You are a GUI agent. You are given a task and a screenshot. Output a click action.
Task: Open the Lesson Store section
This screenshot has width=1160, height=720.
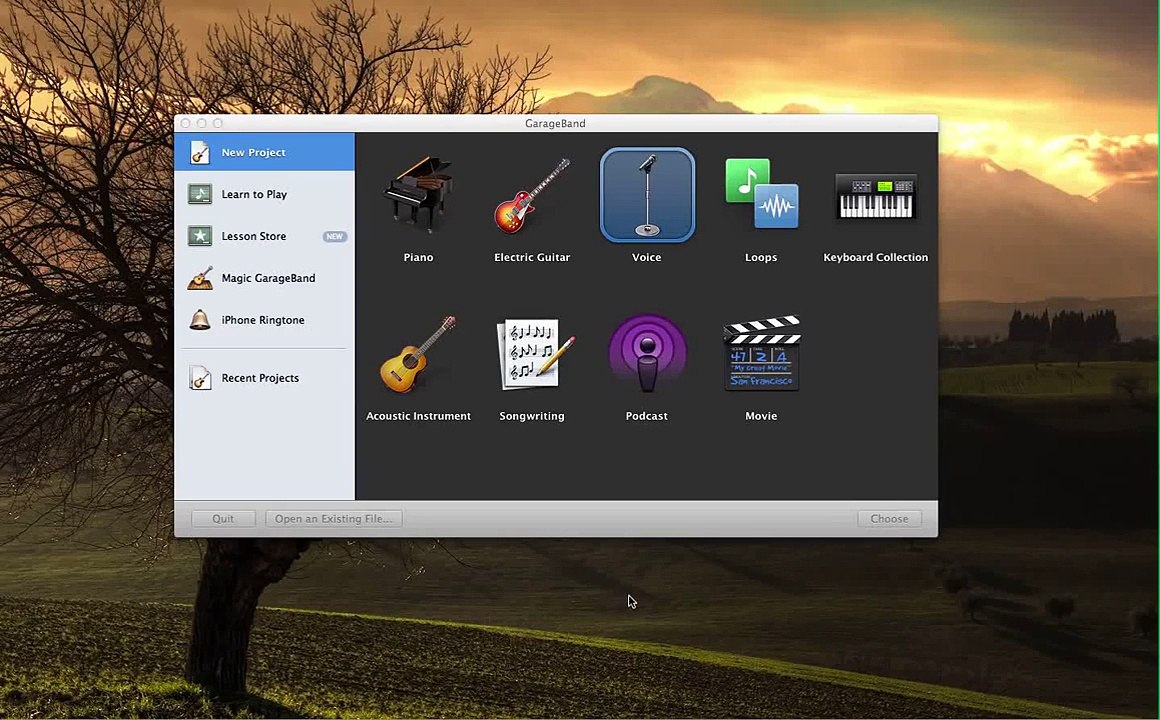click(265, 236)
